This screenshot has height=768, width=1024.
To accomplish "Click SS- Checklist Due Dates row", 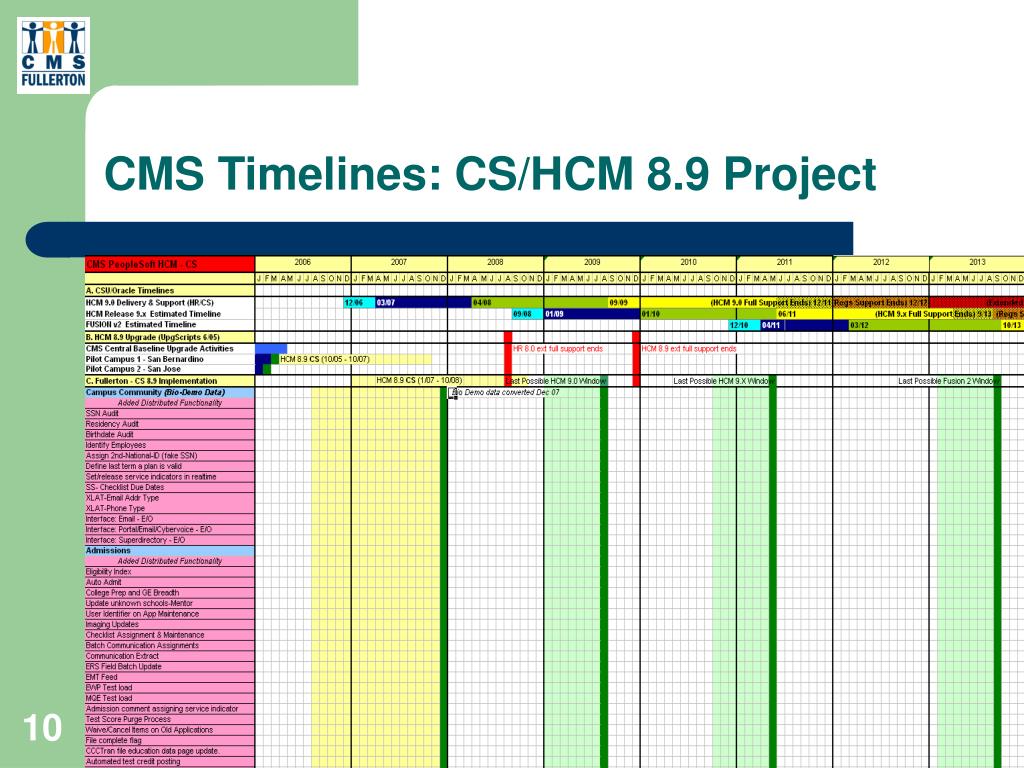I will pos(170,487).
